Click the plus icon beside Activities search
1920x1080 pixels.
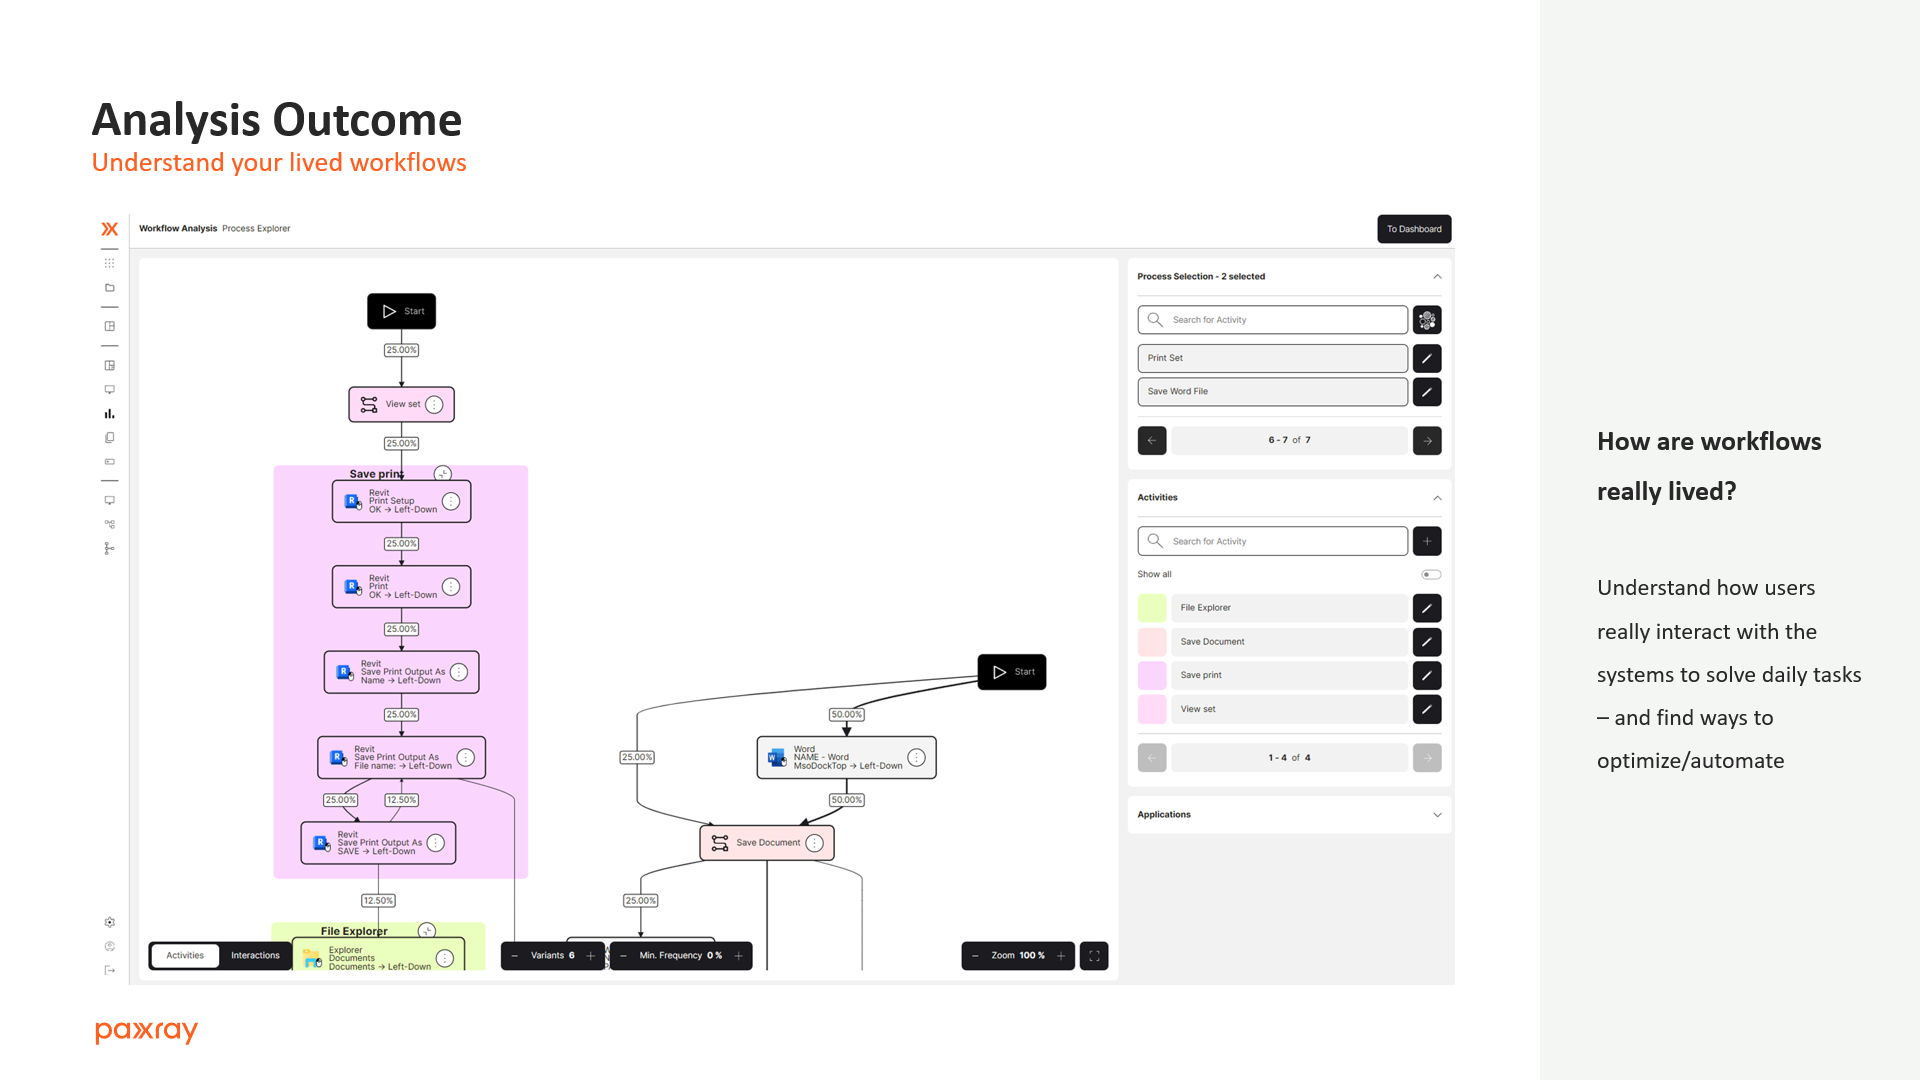tap(1427, 541)
